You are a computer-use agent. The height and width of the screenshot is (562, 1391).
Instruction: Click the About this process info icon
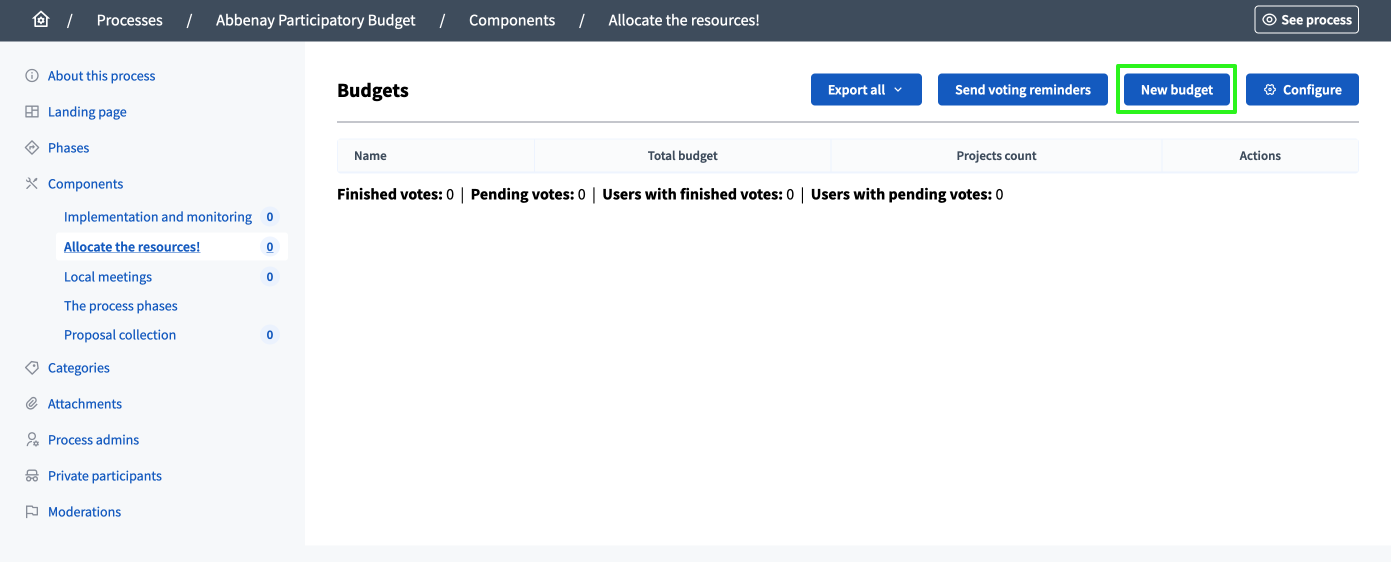click(32, 76)
